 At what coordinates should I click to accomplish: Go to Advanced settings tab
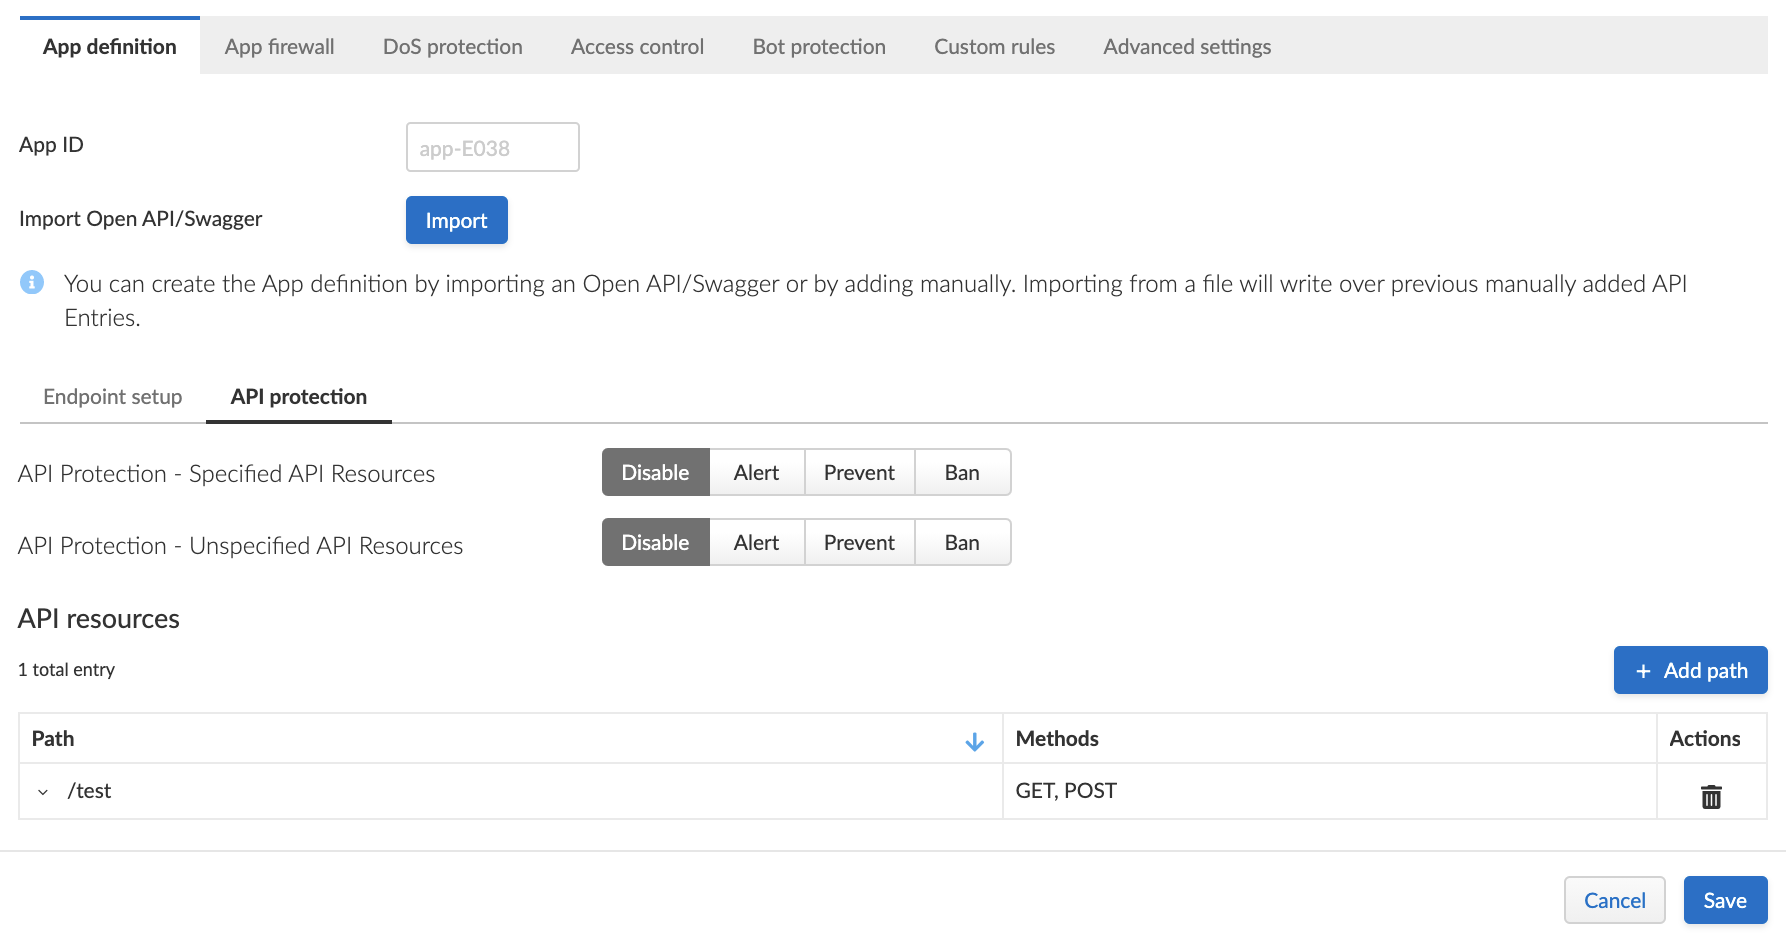[1187, 46]
